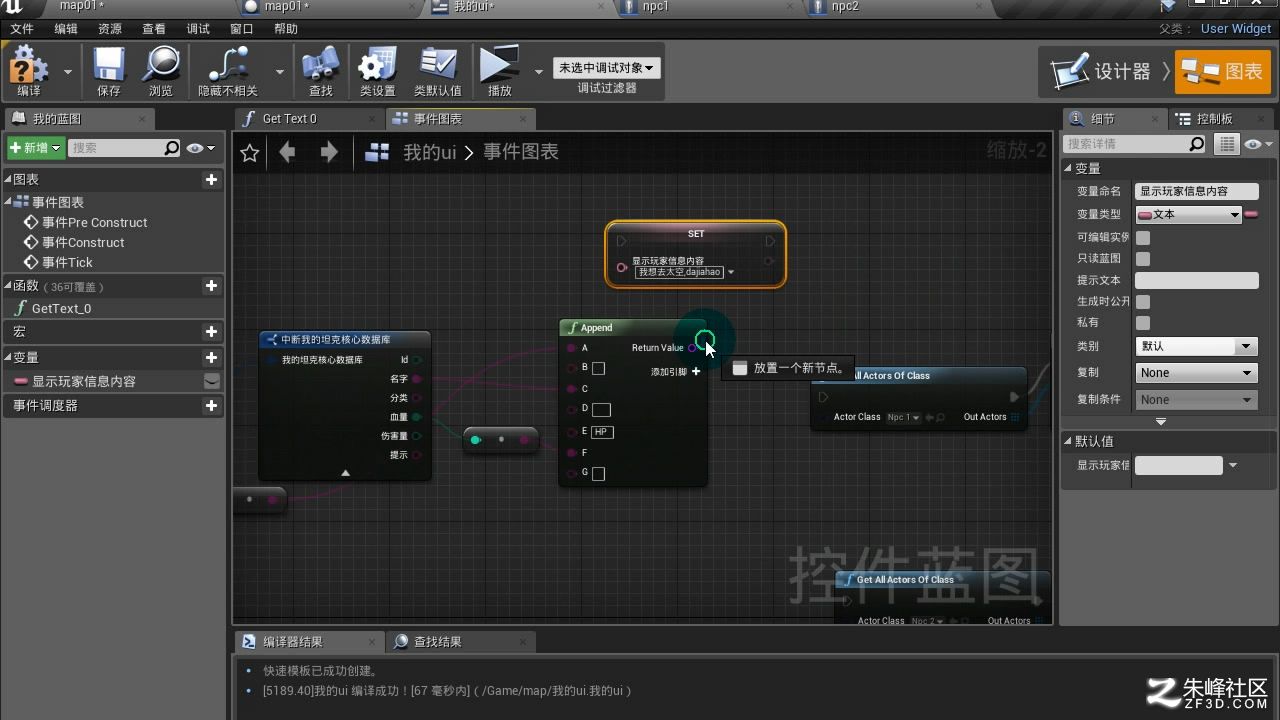Click the search magnifier in Details panel
The height and width of the screenshot is (720, 1280).
click(x=1197, y=144)
